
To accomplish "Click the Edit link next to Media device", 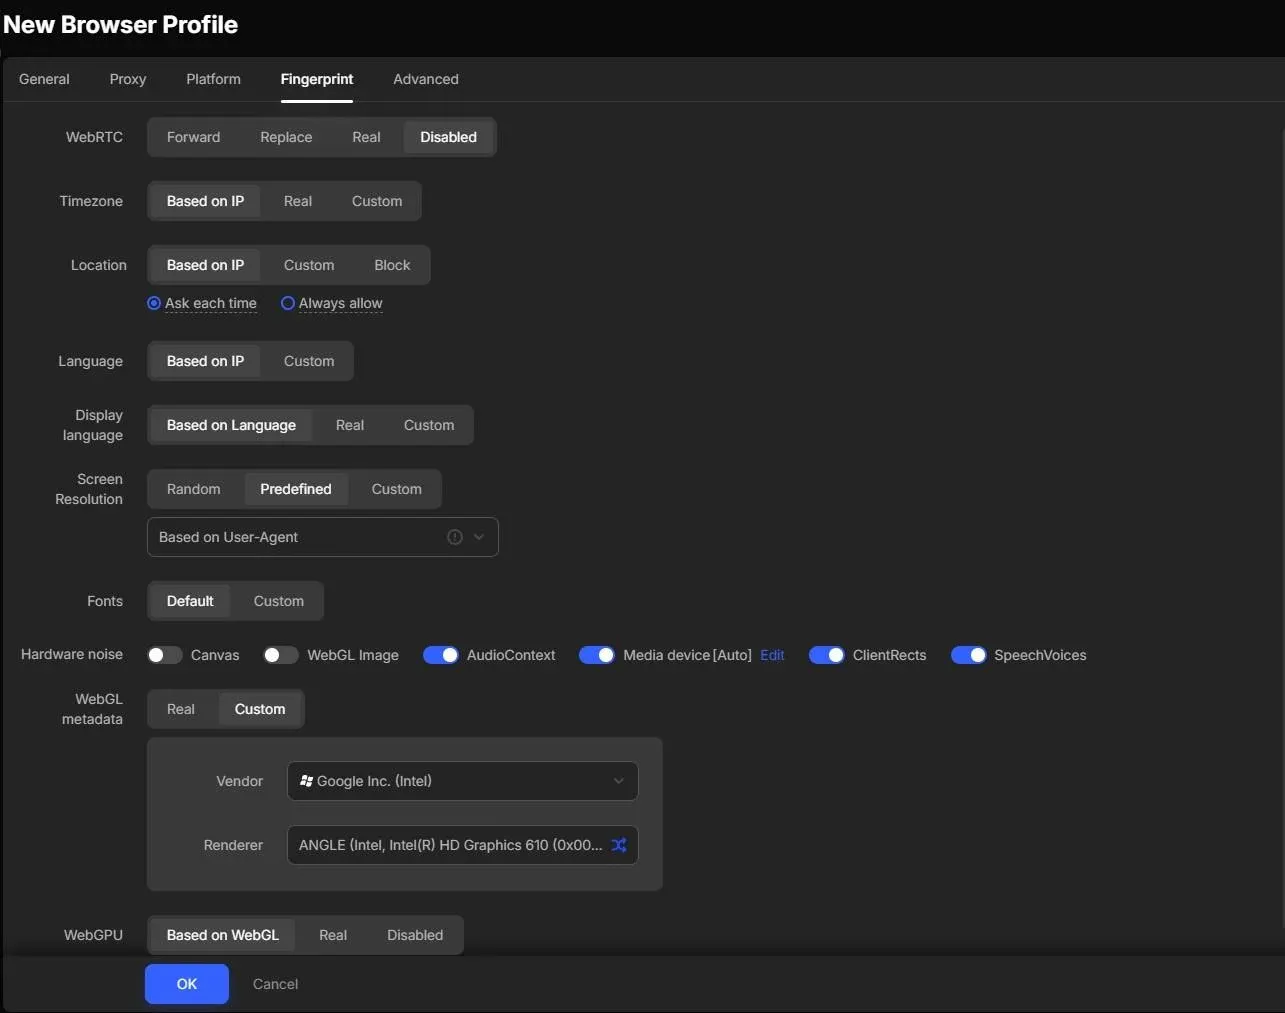I will (x=772, y=654).
